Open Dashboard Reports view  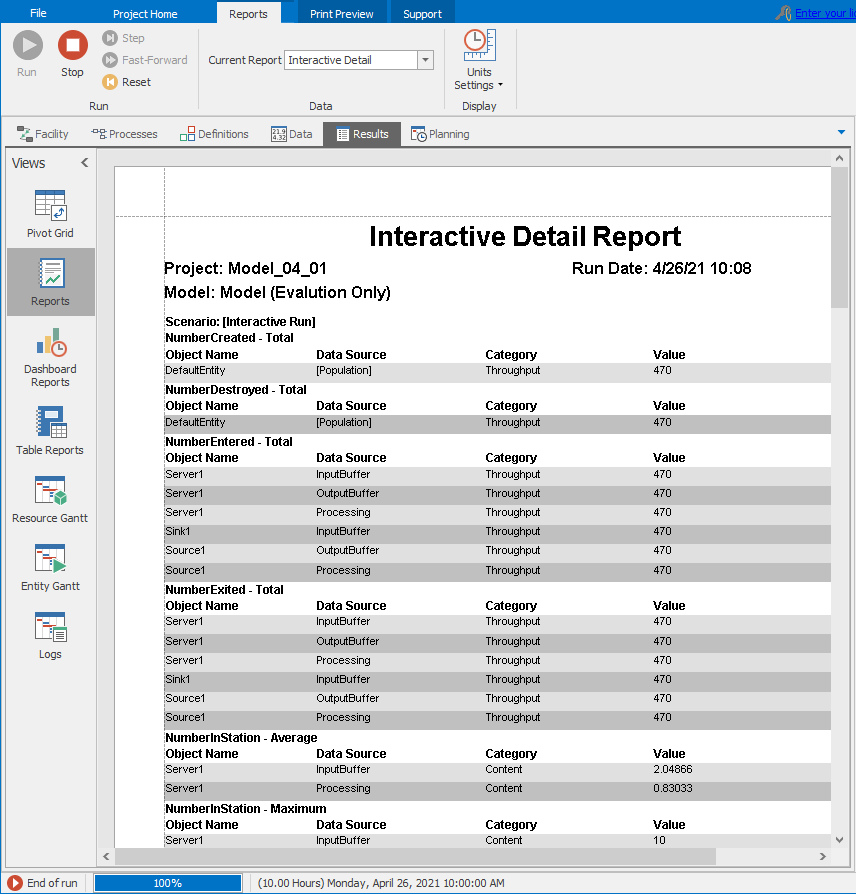pos(50,358)
